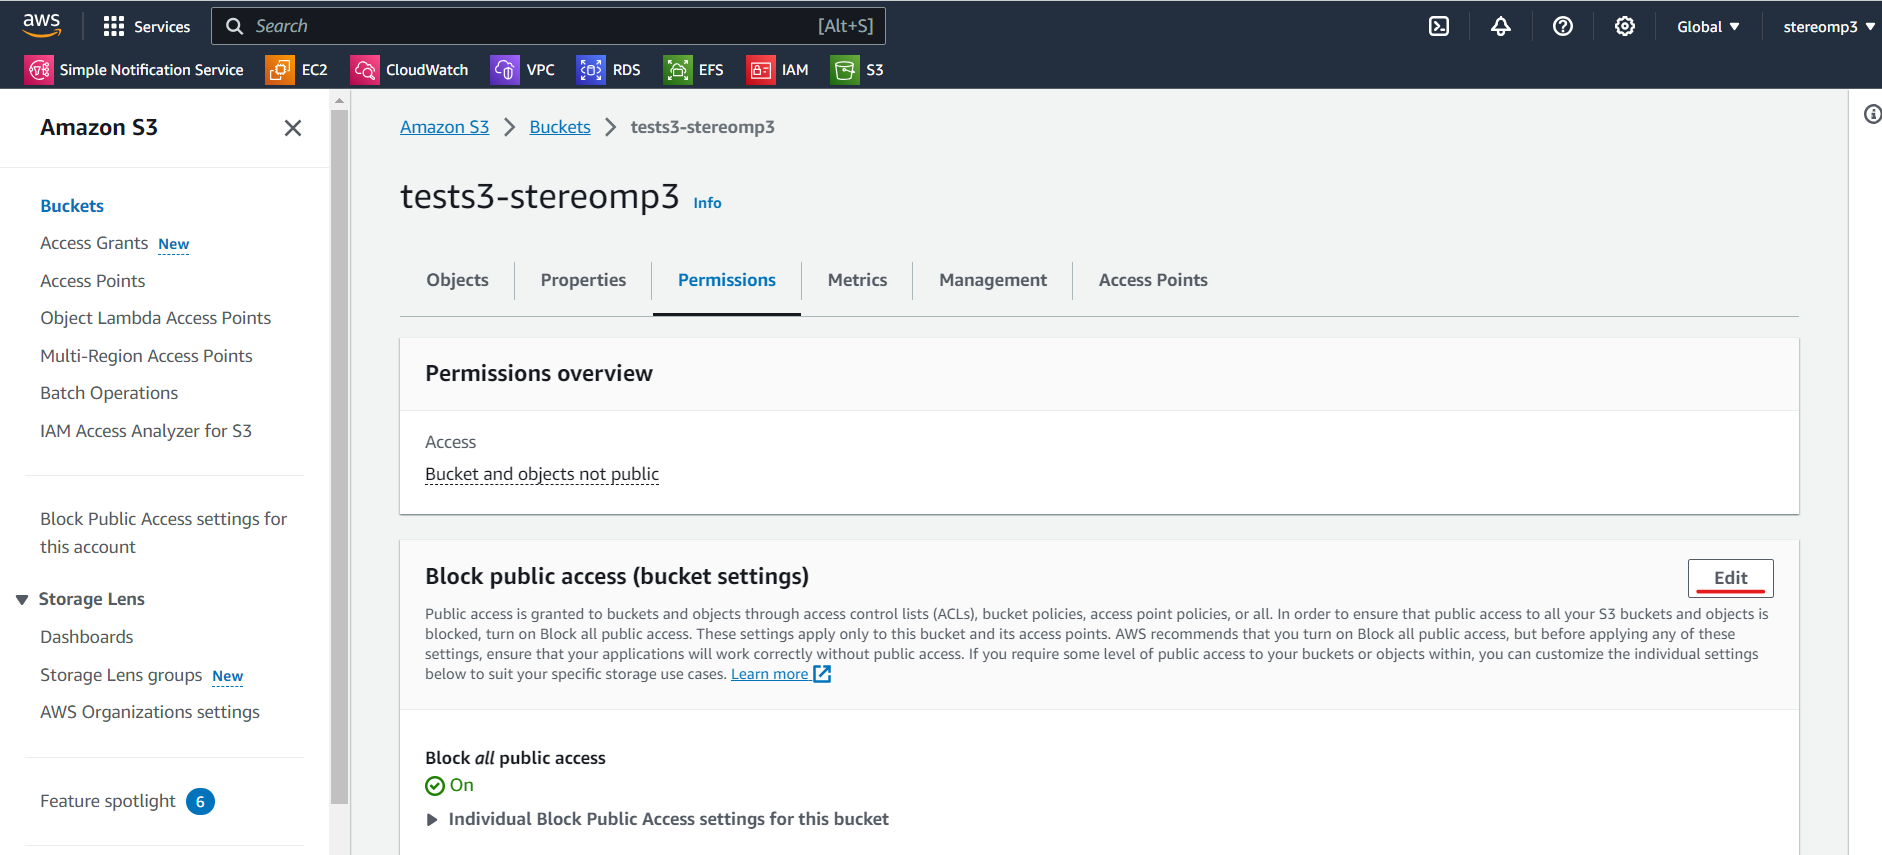Open the info panel icon at right edge
This screenshot has width=1882, height=855.
click(1873, 114)
